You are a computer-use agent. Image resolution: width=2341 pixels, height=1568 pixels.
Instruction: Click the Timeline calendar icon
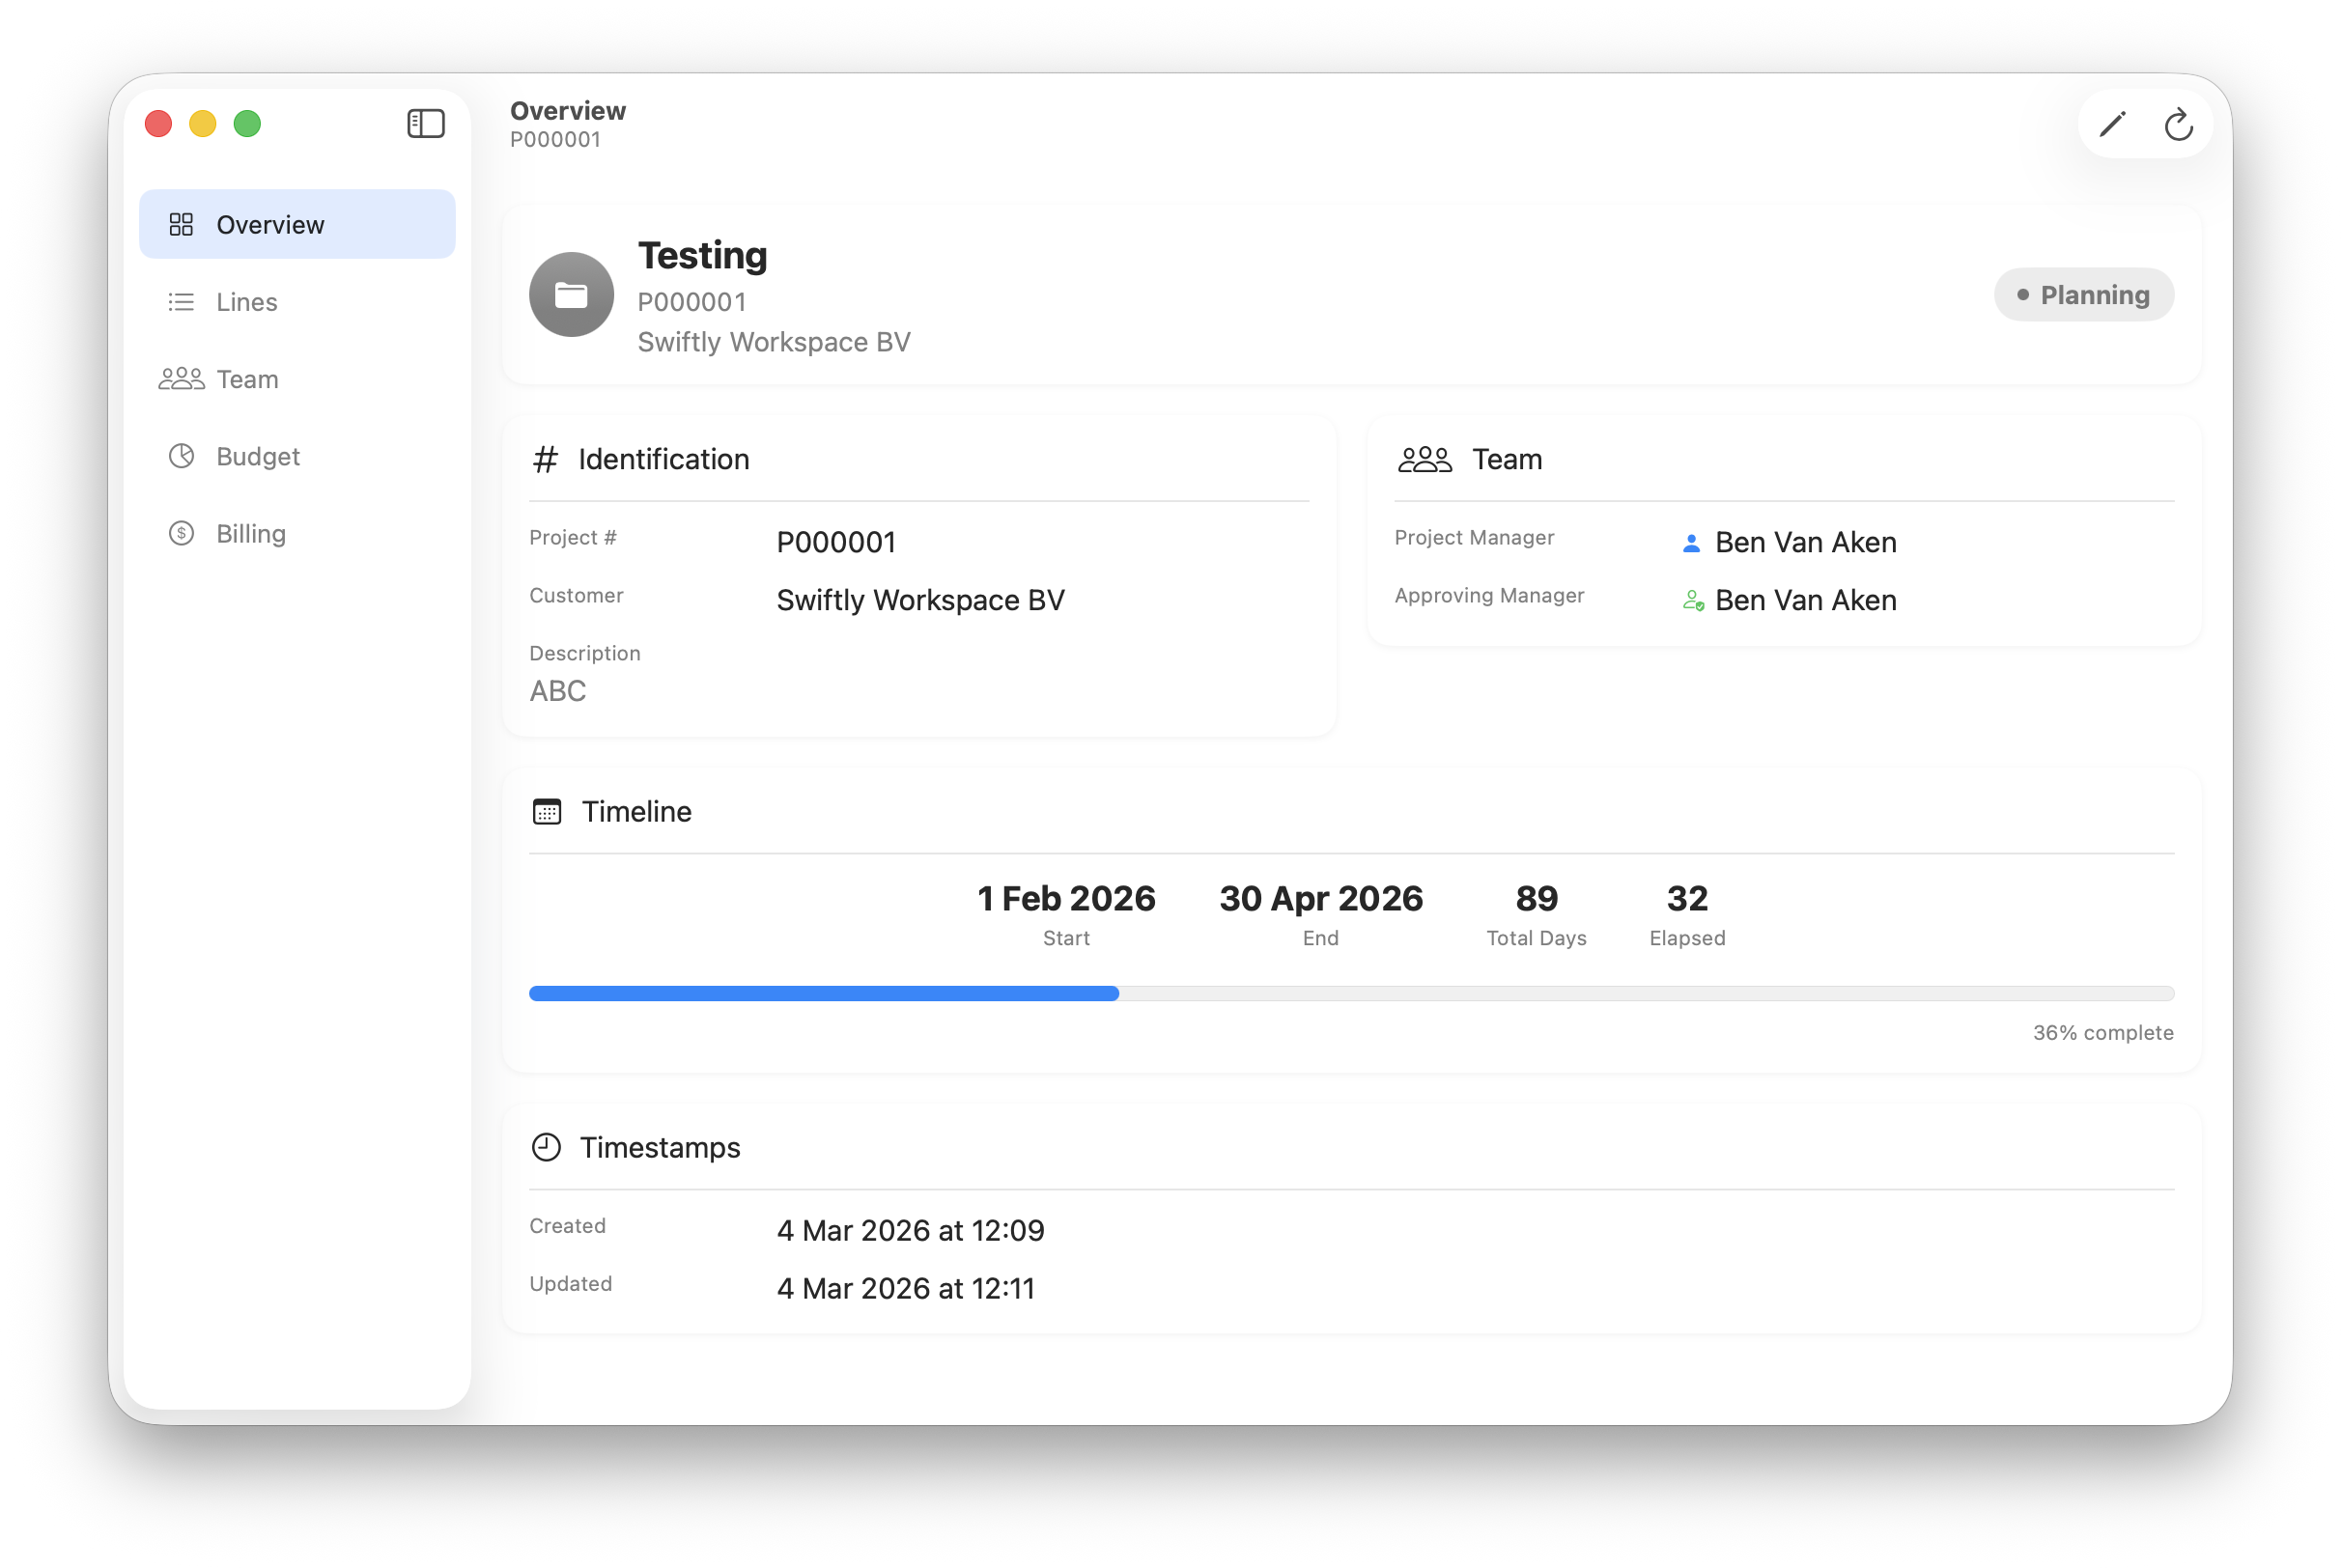(547, 812)
